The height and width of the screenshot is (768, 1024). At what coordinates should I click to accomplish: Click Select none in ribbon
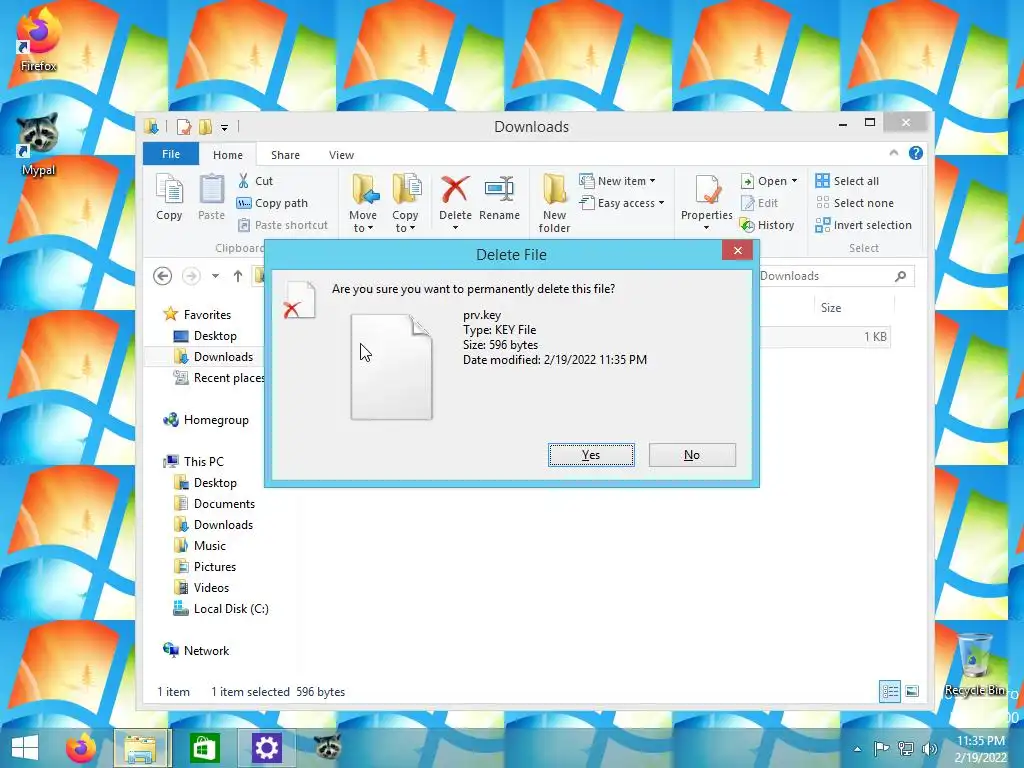855,203
